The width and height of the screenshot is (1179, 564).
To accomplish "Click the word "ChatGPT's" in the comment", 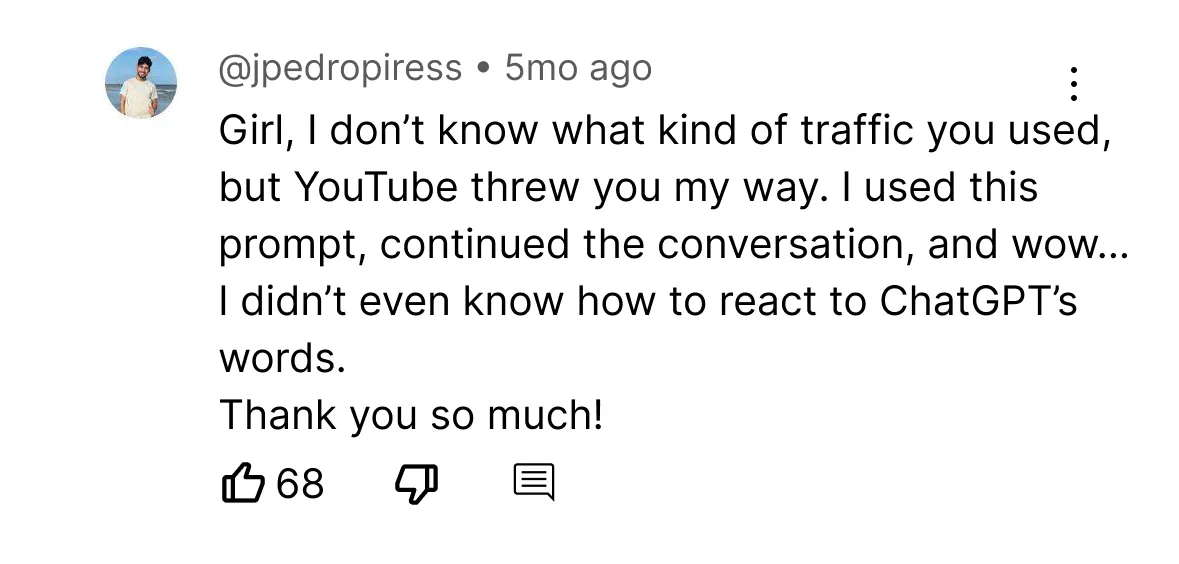I will click(x=978, y=301).
